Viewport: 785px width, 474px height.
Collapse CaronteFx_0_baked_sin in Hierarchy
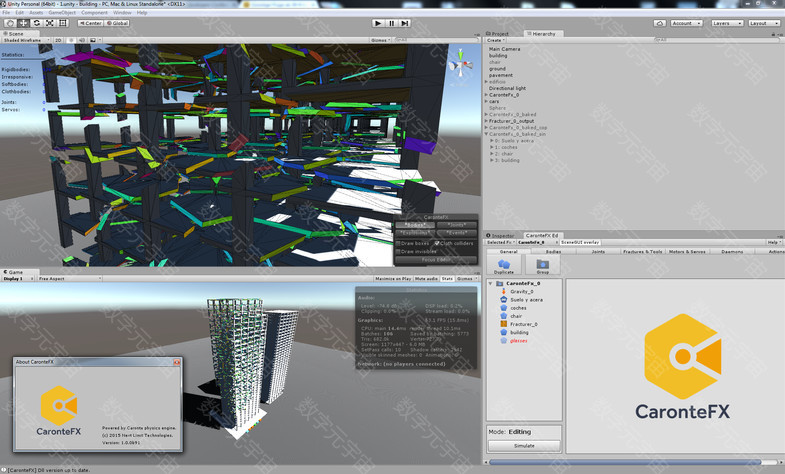(x=486, y=134)
